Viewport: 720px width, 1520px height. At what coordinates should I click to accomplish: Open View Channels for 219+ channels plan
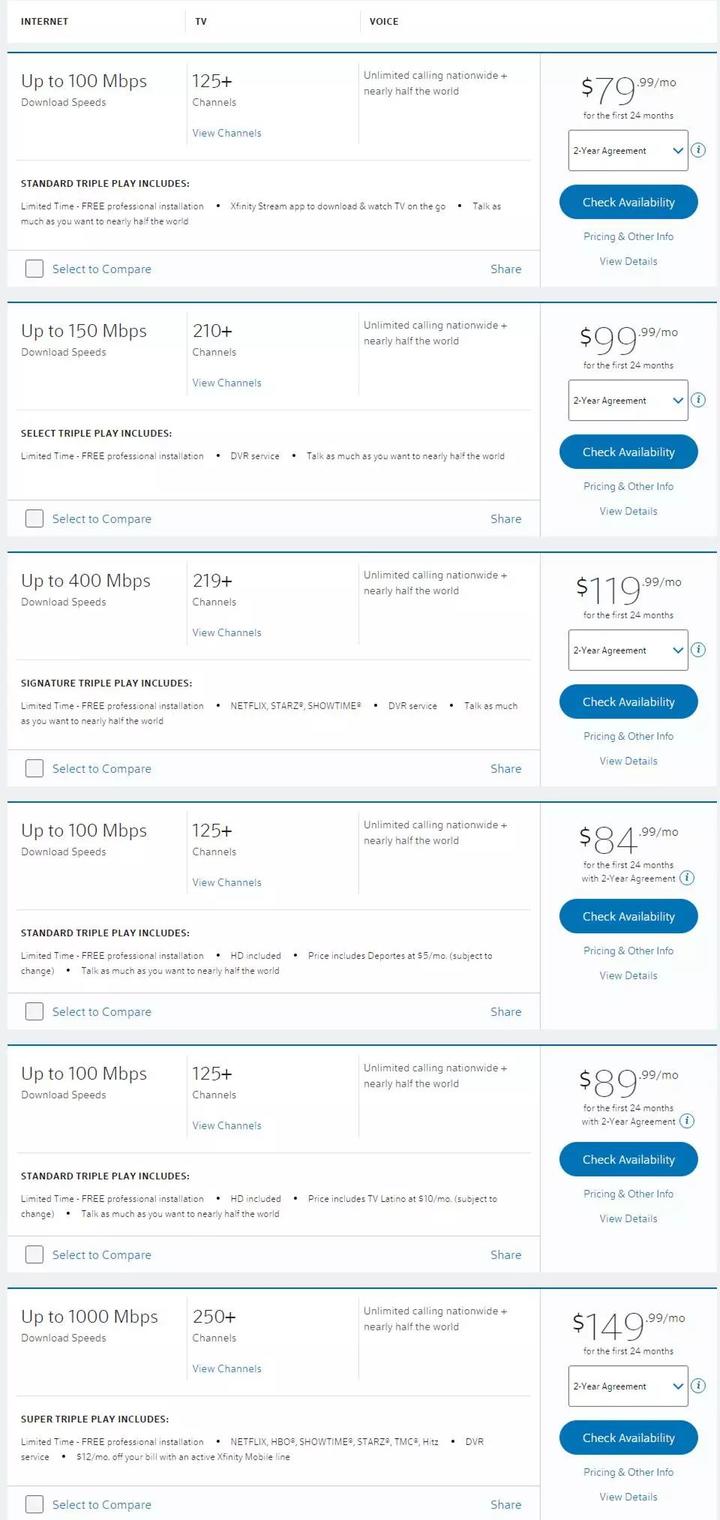[227, 633]
